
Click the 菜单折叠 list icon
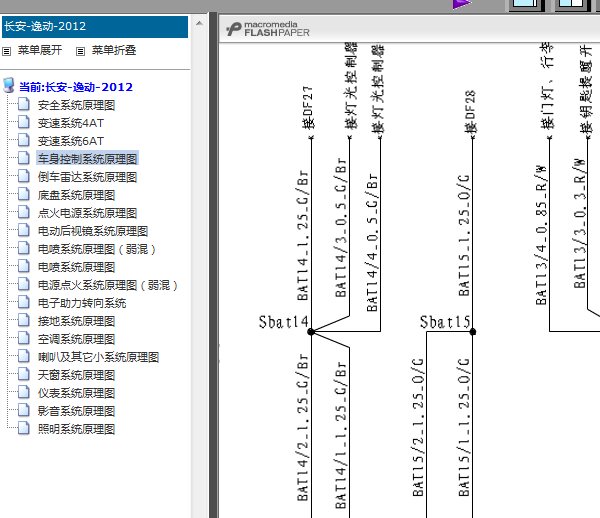click(x=80, y=51)
